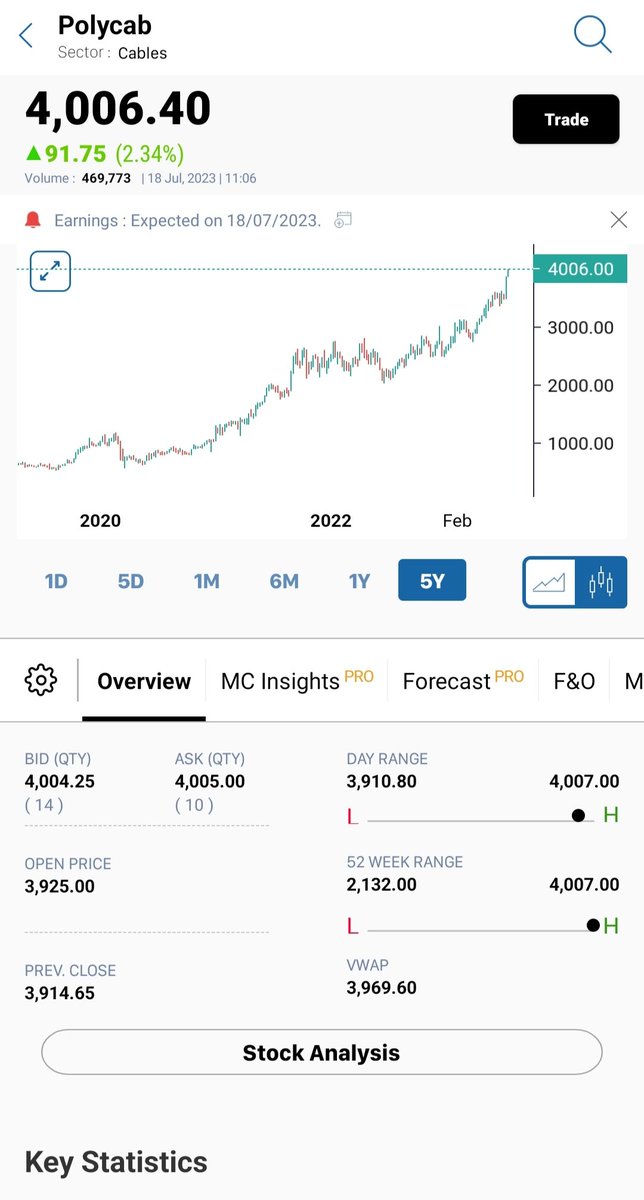Select the 1M time range
Screen dimensions: 644x1200
point(207,581)
